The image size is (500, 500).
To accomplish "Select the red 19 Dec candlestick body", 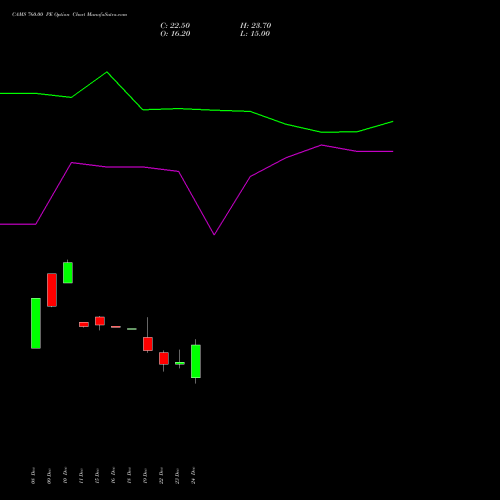I will point(148,344).
